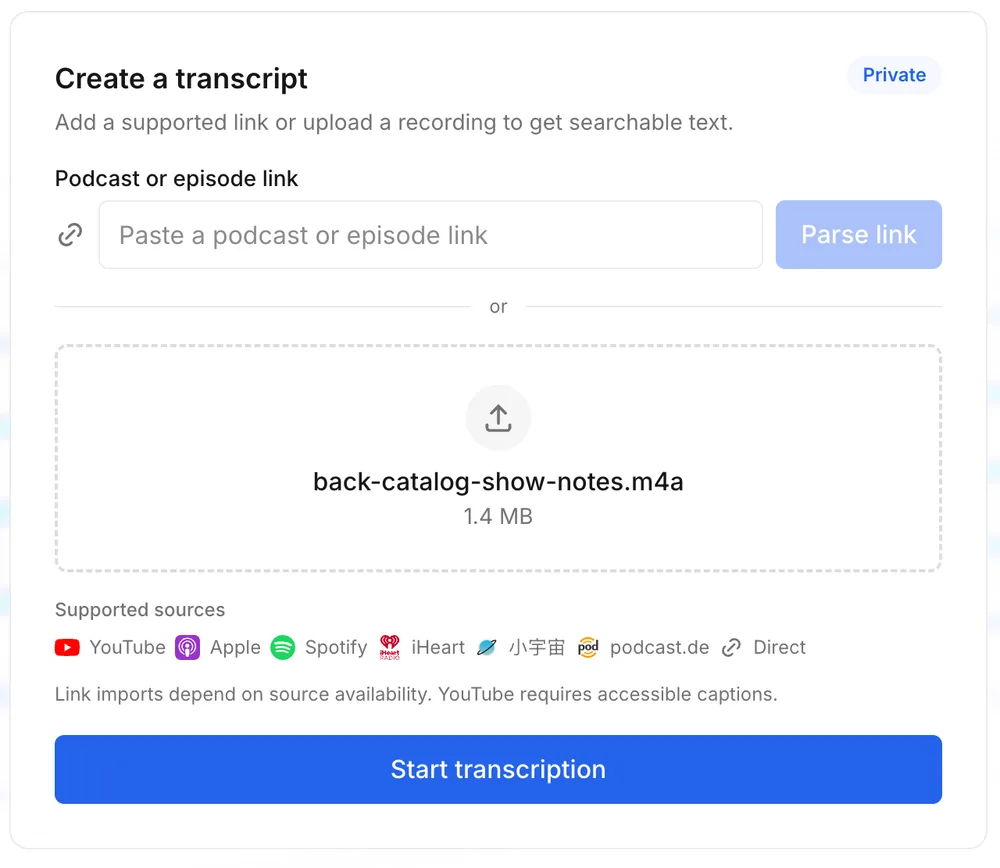Click the 小宇宙 source label
The height and width of the screenshot is (868, 1000).
(x=537, y=647)
